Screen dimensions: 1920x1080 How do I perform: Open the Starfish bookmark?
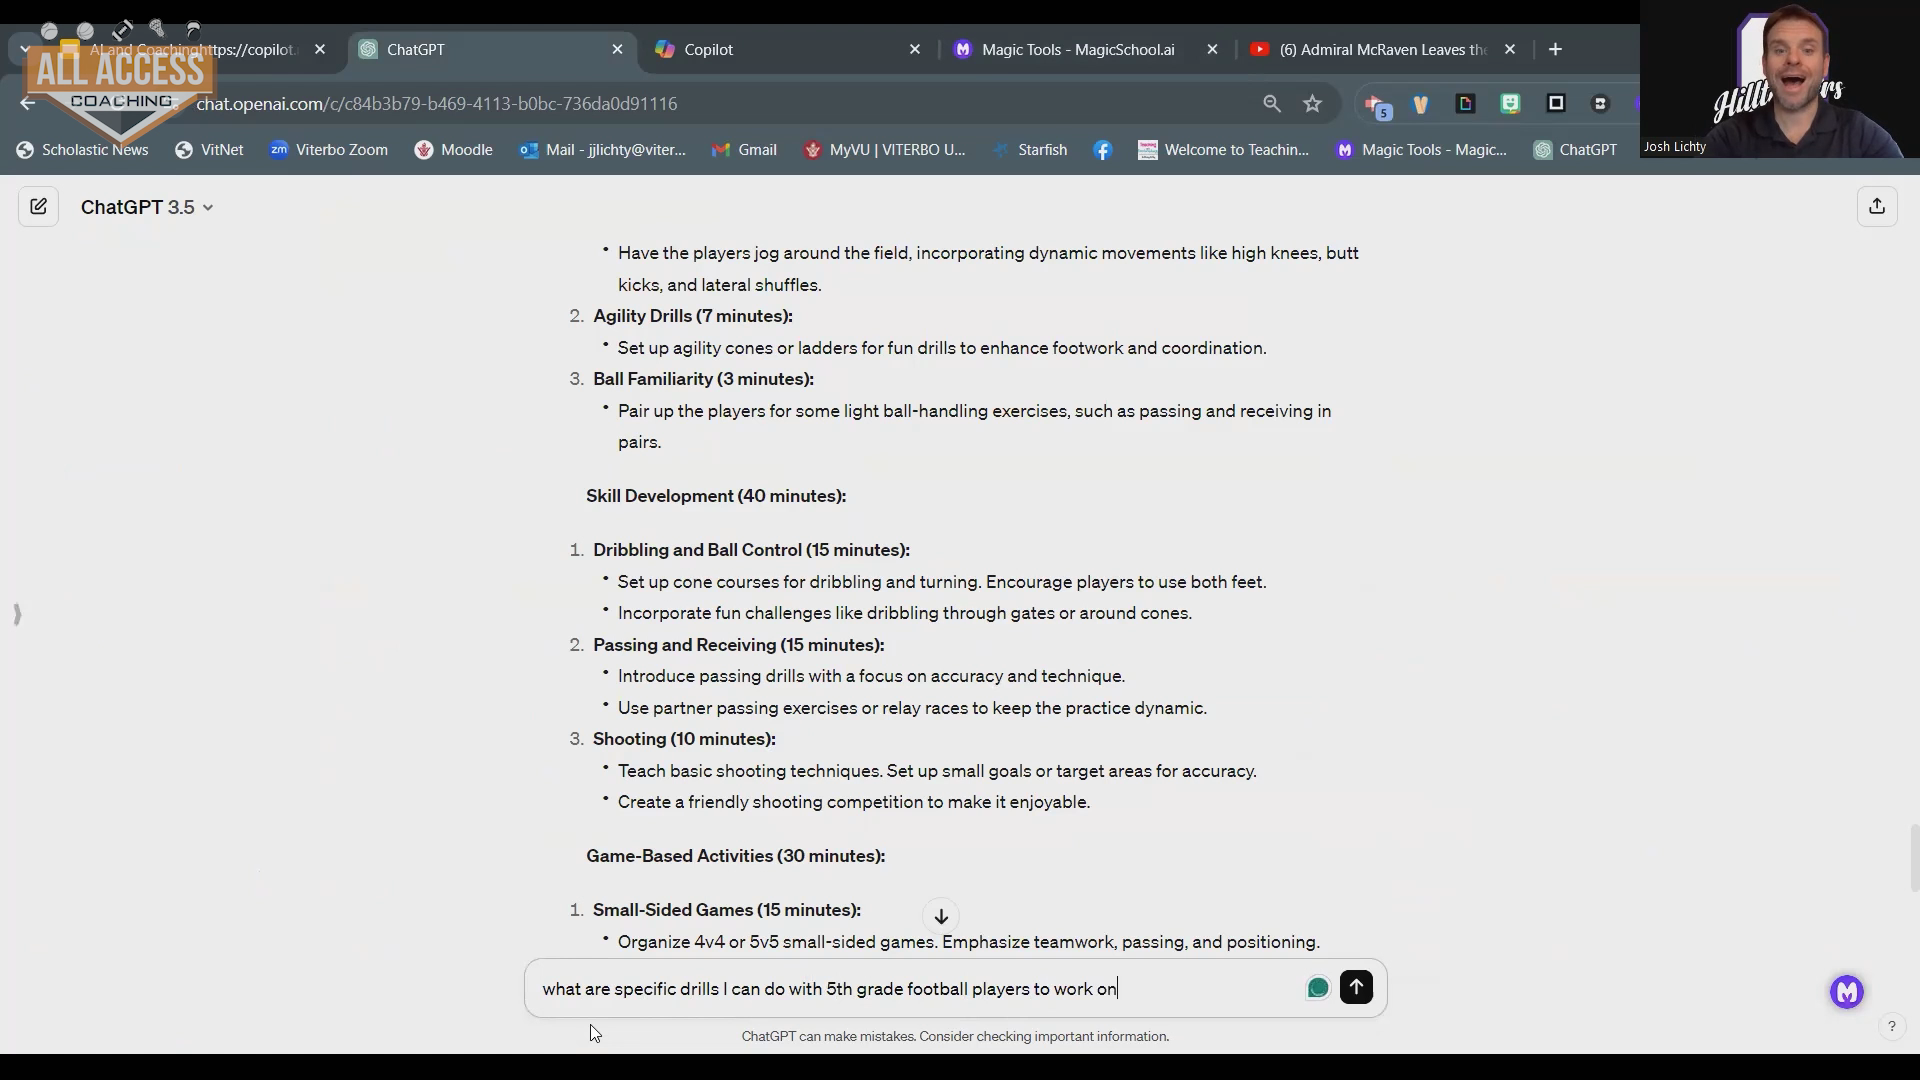1030,150
